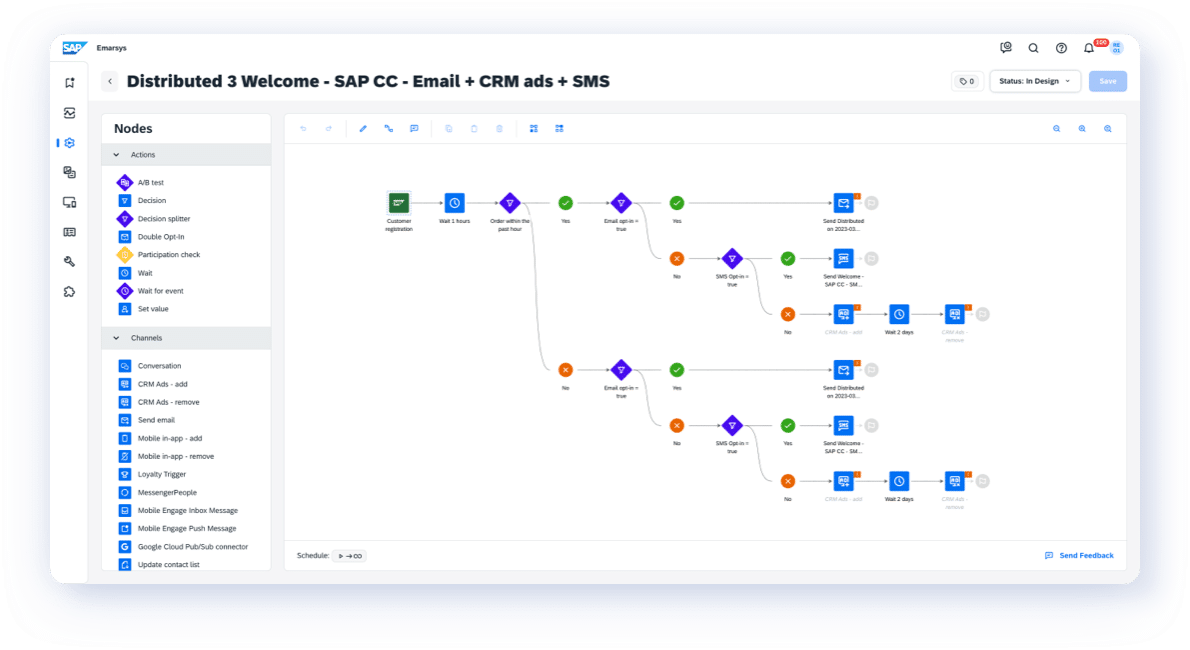Open the help question mark icon
The width and height of the screenshot is (1190, 650).
point(1061,48)
